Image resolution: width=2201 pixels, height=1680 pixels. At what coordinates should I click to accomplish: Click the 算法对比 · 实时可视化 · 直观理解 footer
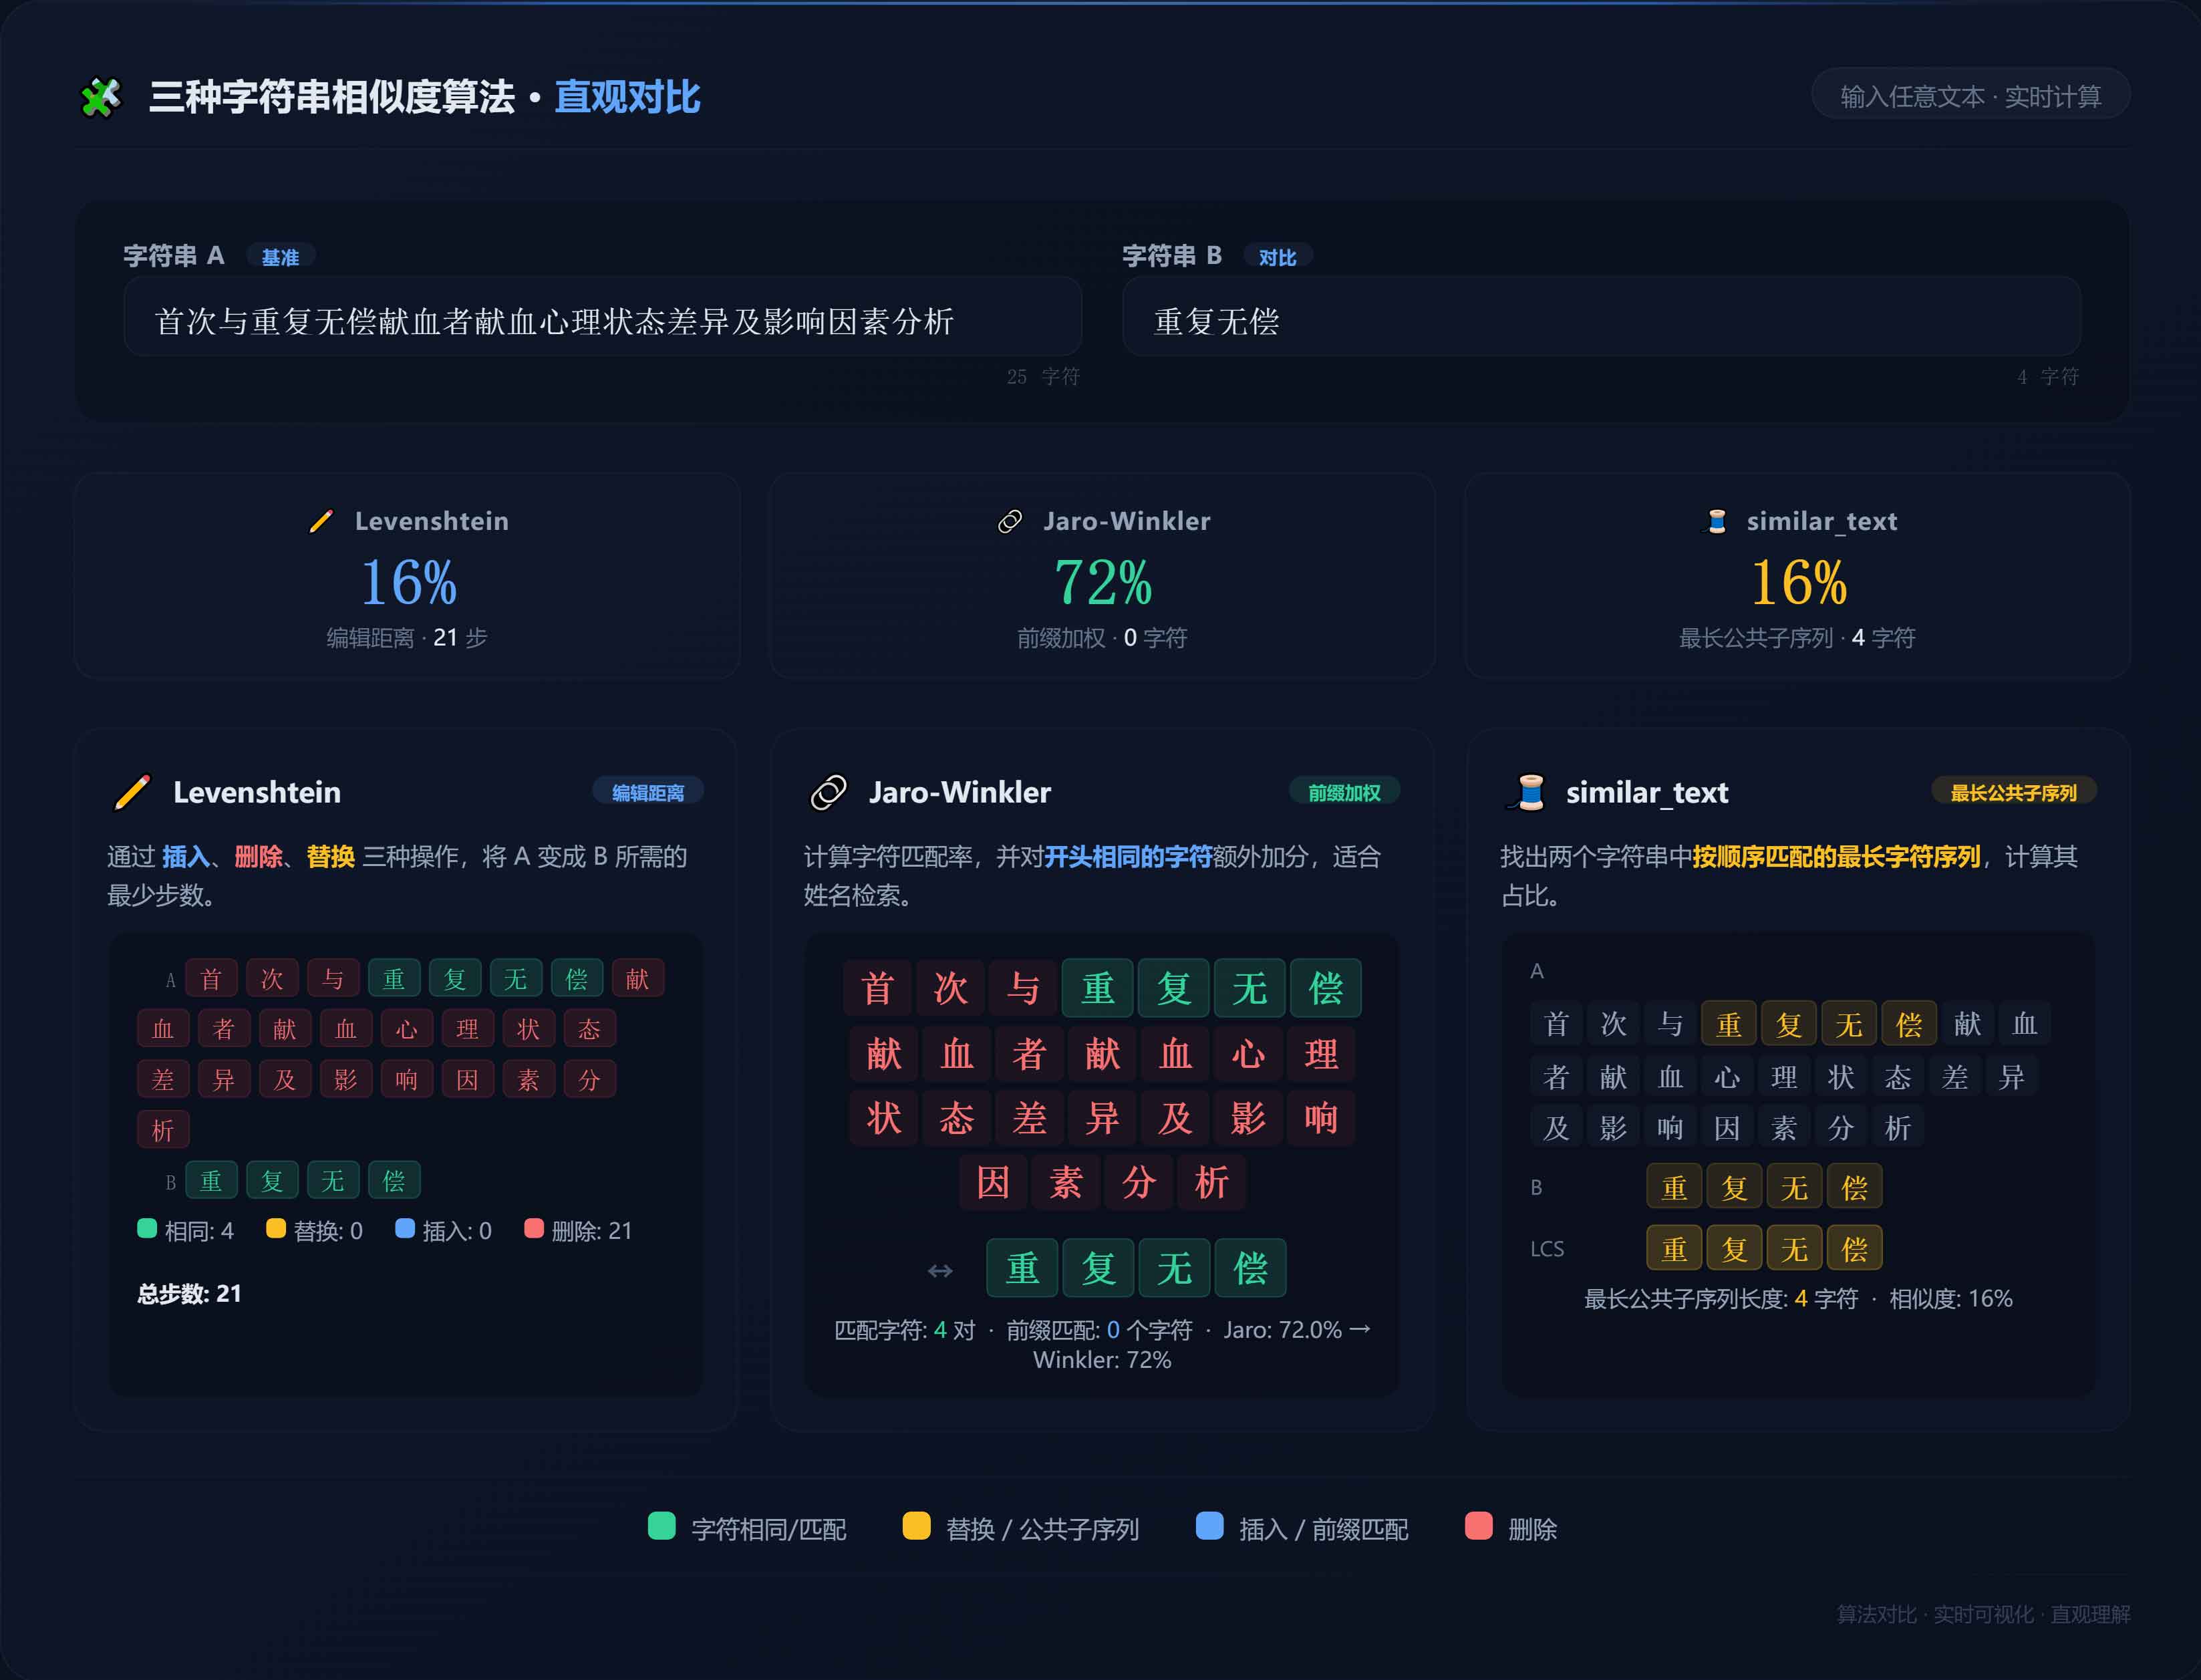(x=1983, y=1615)
